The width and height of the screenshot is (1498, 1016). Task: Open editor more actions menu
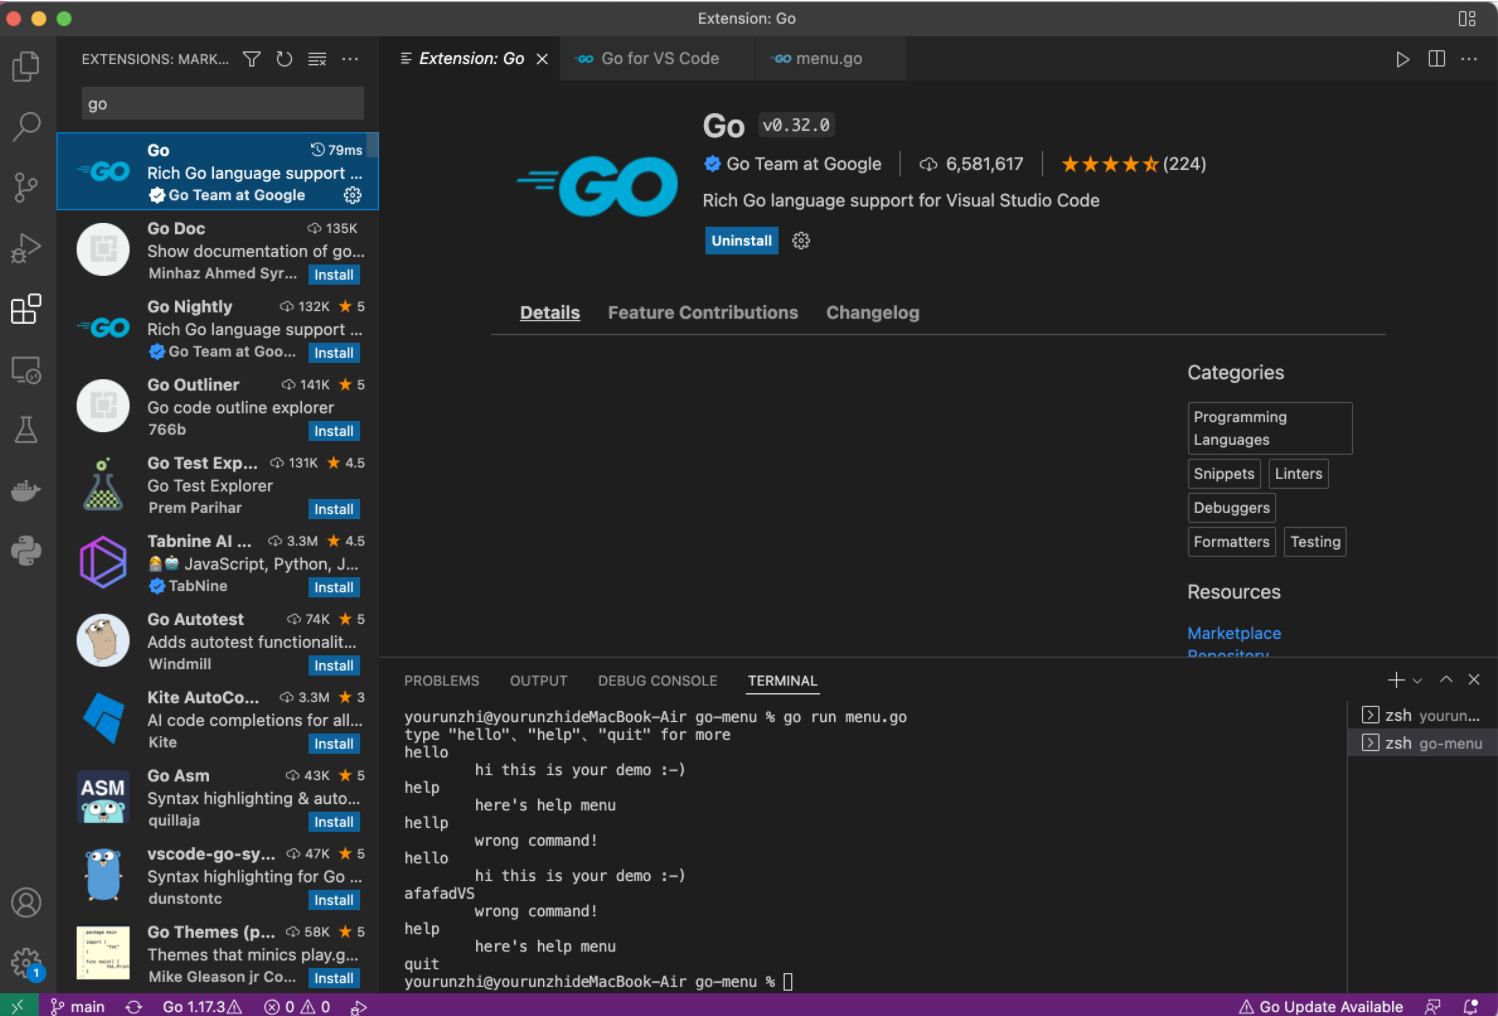coord(1469,59)
